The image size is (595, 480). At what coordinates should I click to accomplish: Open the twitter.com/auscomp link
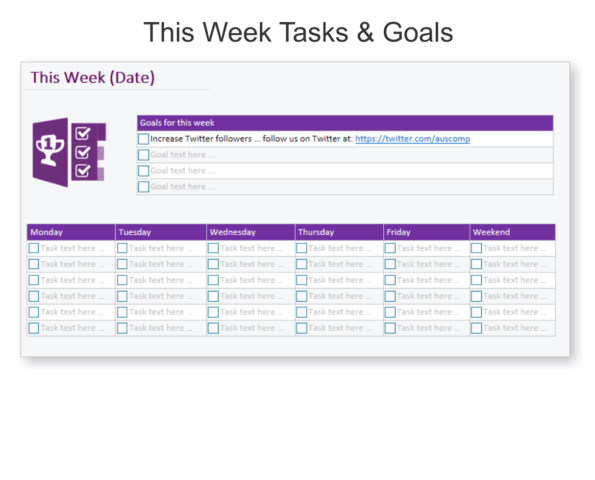click(x=412, y=139)
